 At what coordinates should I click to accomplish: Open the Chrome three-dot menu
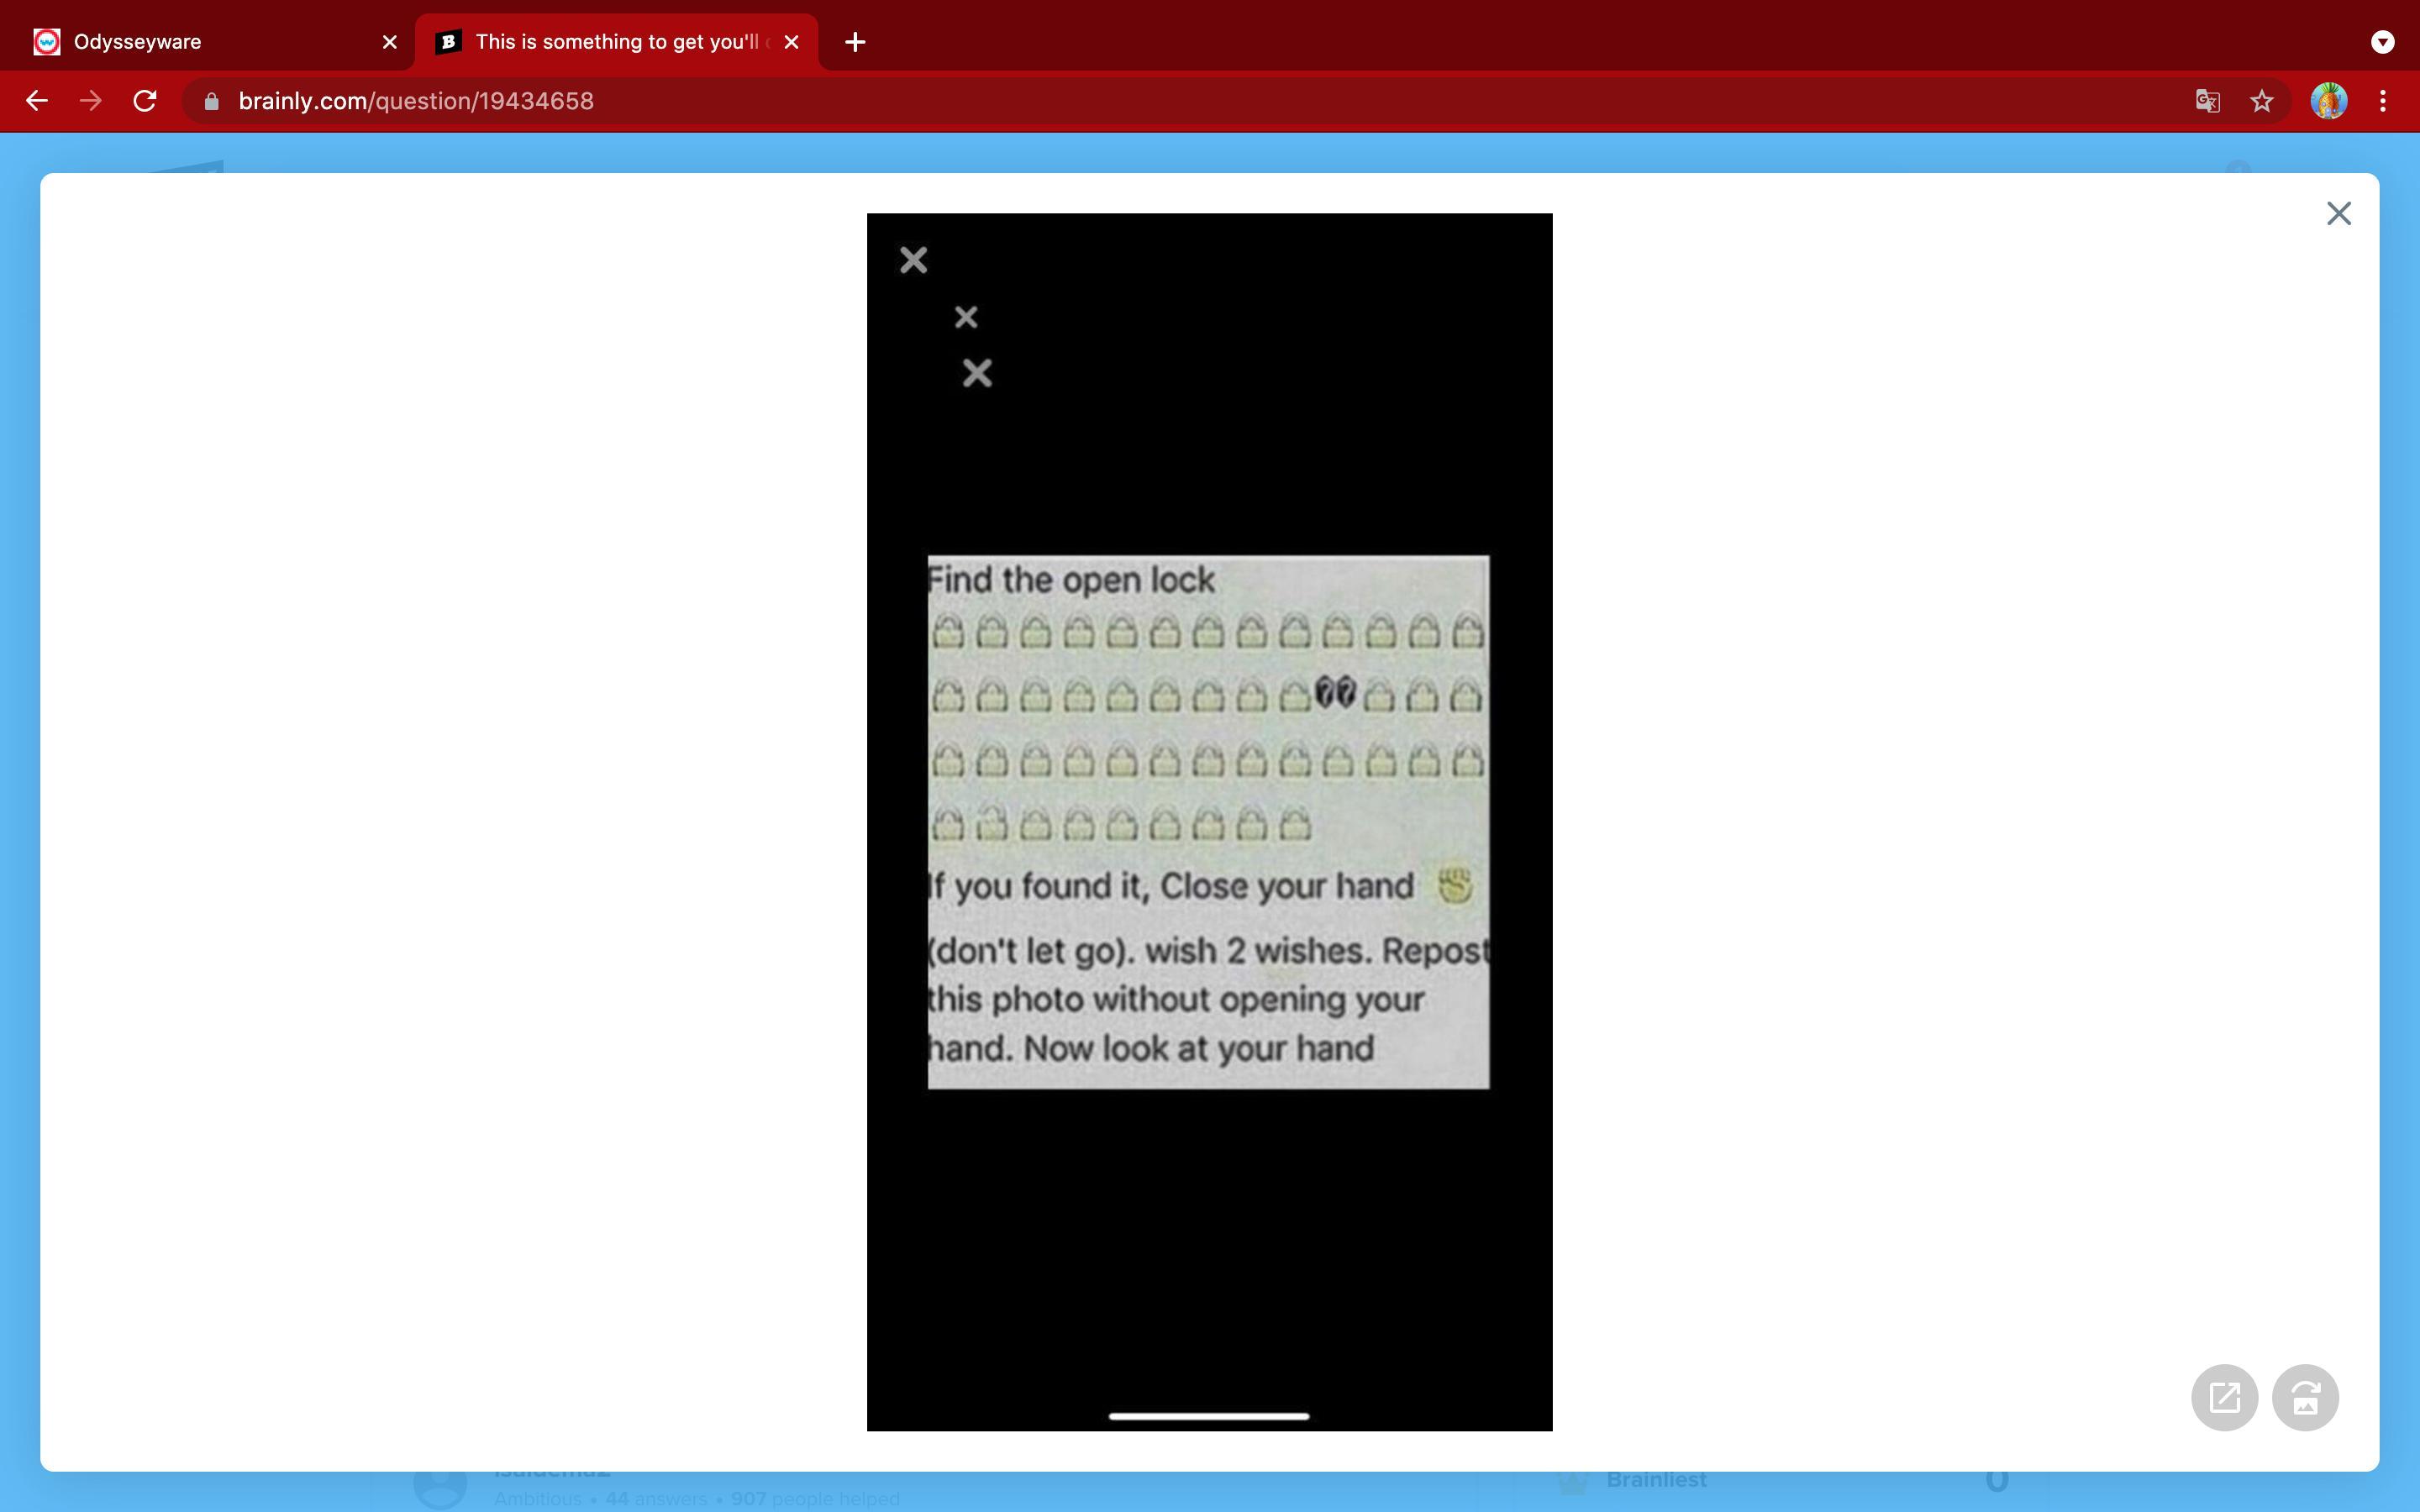coord(2383,101)
